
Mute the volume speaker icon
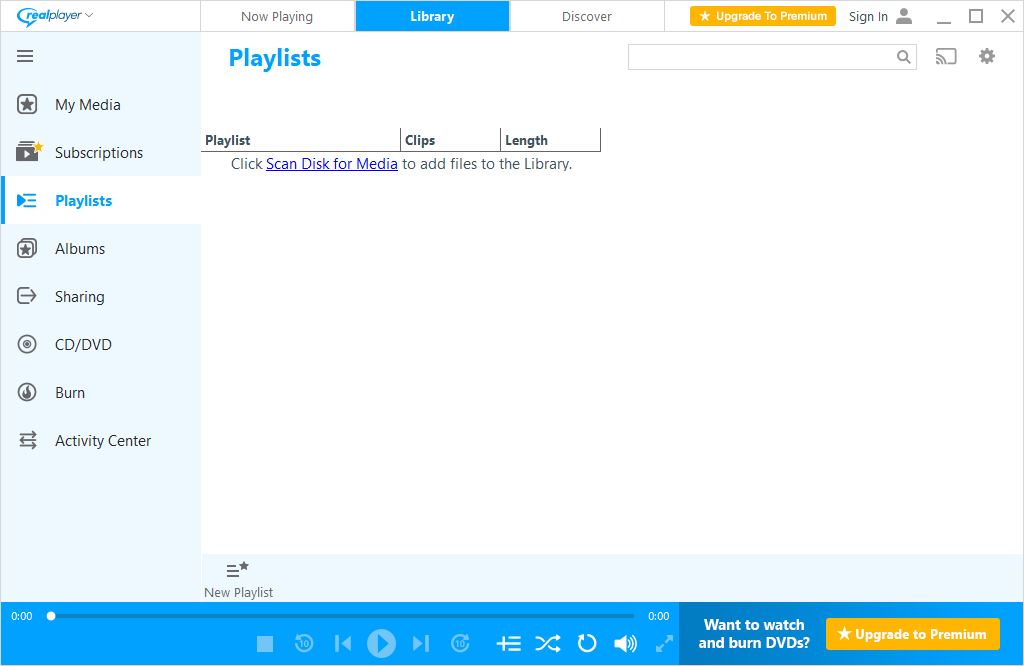pyautogui.click(x=625, y=644)
